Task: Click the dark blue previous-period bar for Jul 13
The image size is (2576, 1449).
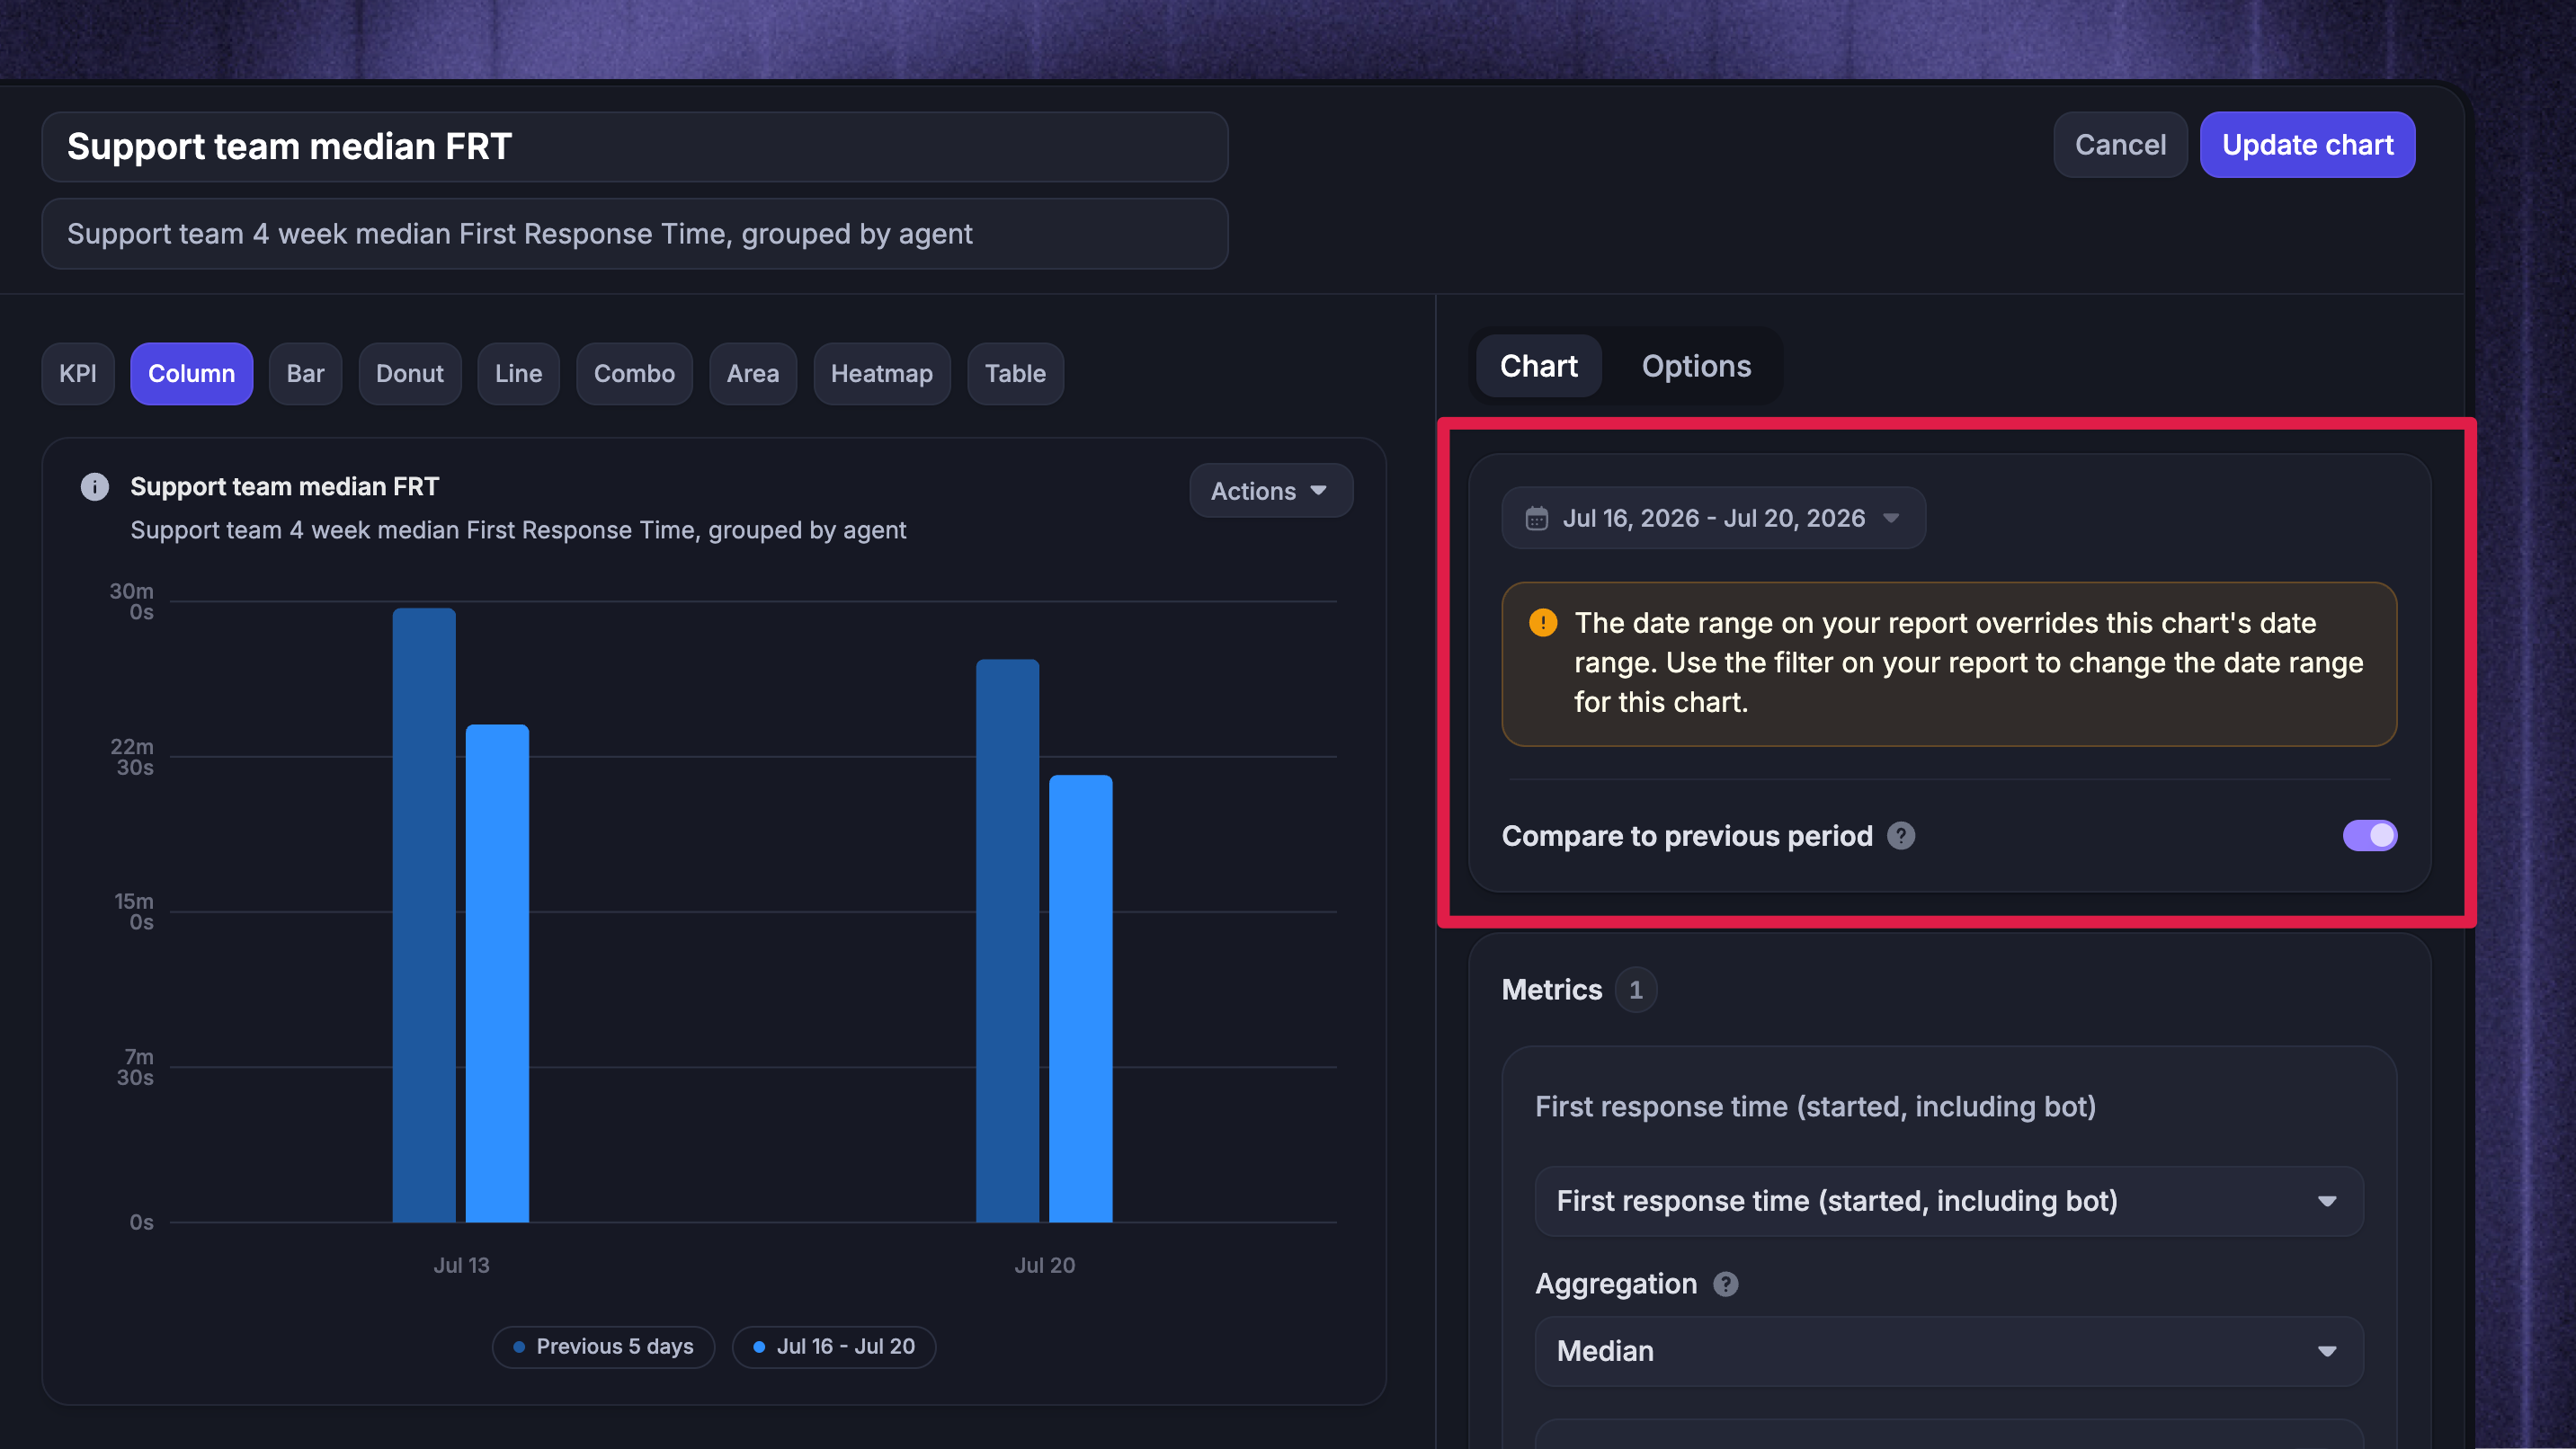Action: (424, 915)
